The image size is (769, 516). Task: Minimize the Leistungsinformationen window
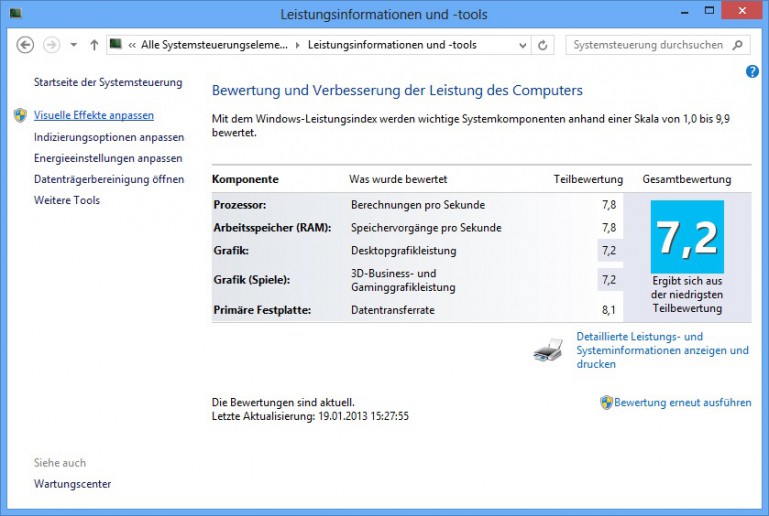point(685,12)
